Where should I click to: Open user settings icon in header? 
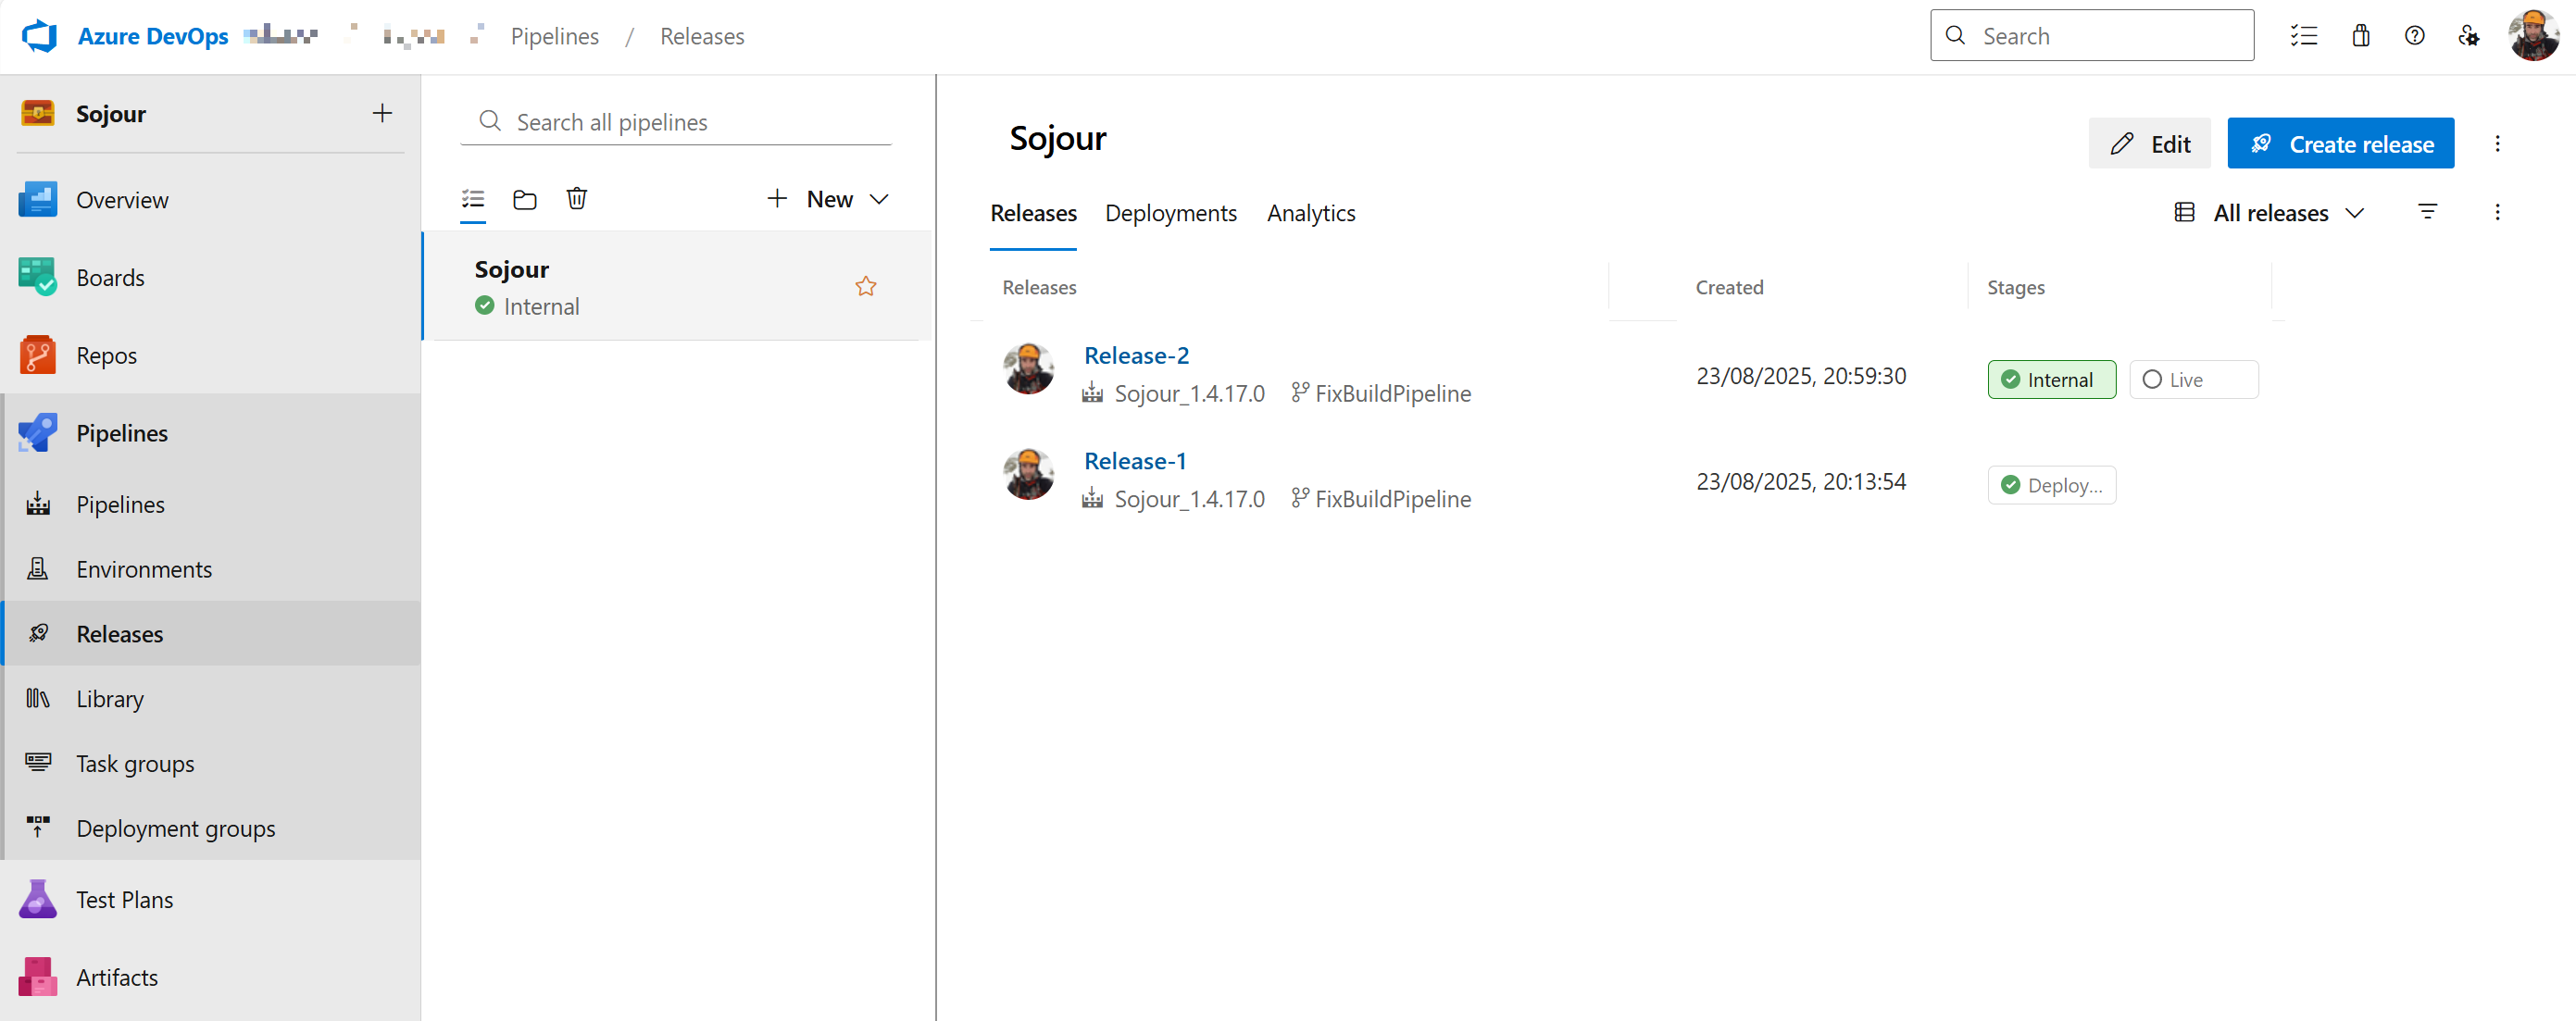(x=2468, y=36)
